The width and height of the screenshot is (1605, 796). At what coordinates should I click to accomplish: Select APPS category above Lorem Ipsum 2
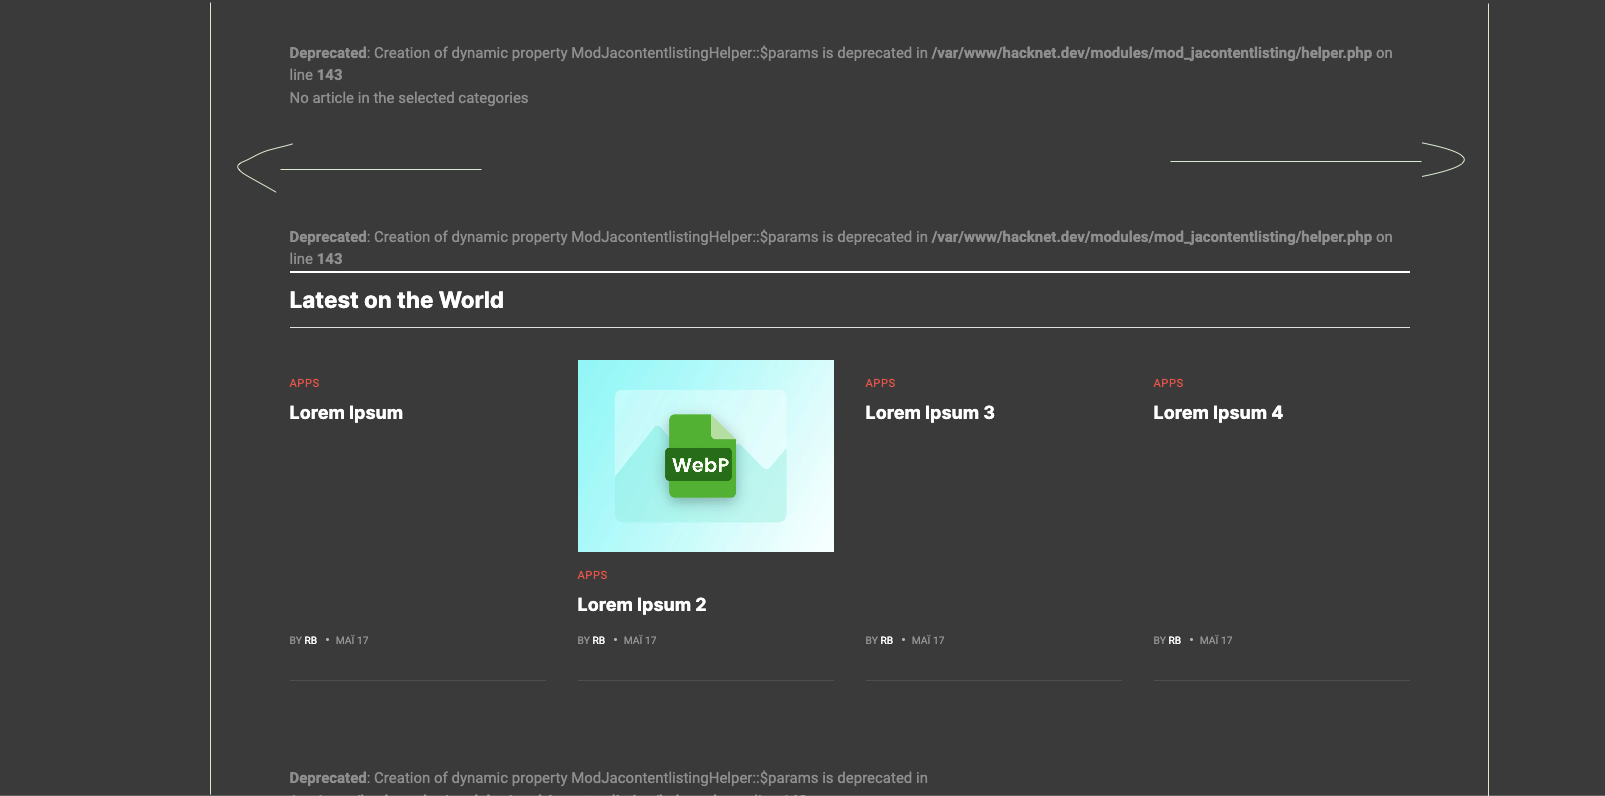click(x=592, y=575)
